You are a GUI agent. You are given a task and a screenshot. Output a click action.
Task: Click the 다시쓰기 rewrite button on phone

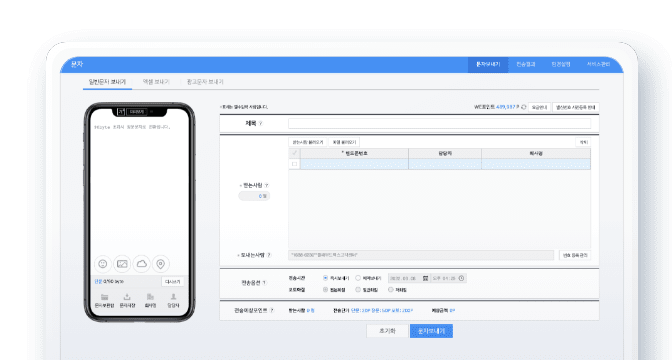coord(173,282)
